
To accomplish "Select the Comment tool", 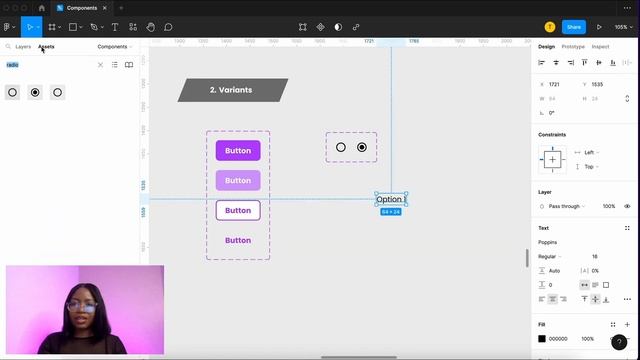I will tap(168, 27).
